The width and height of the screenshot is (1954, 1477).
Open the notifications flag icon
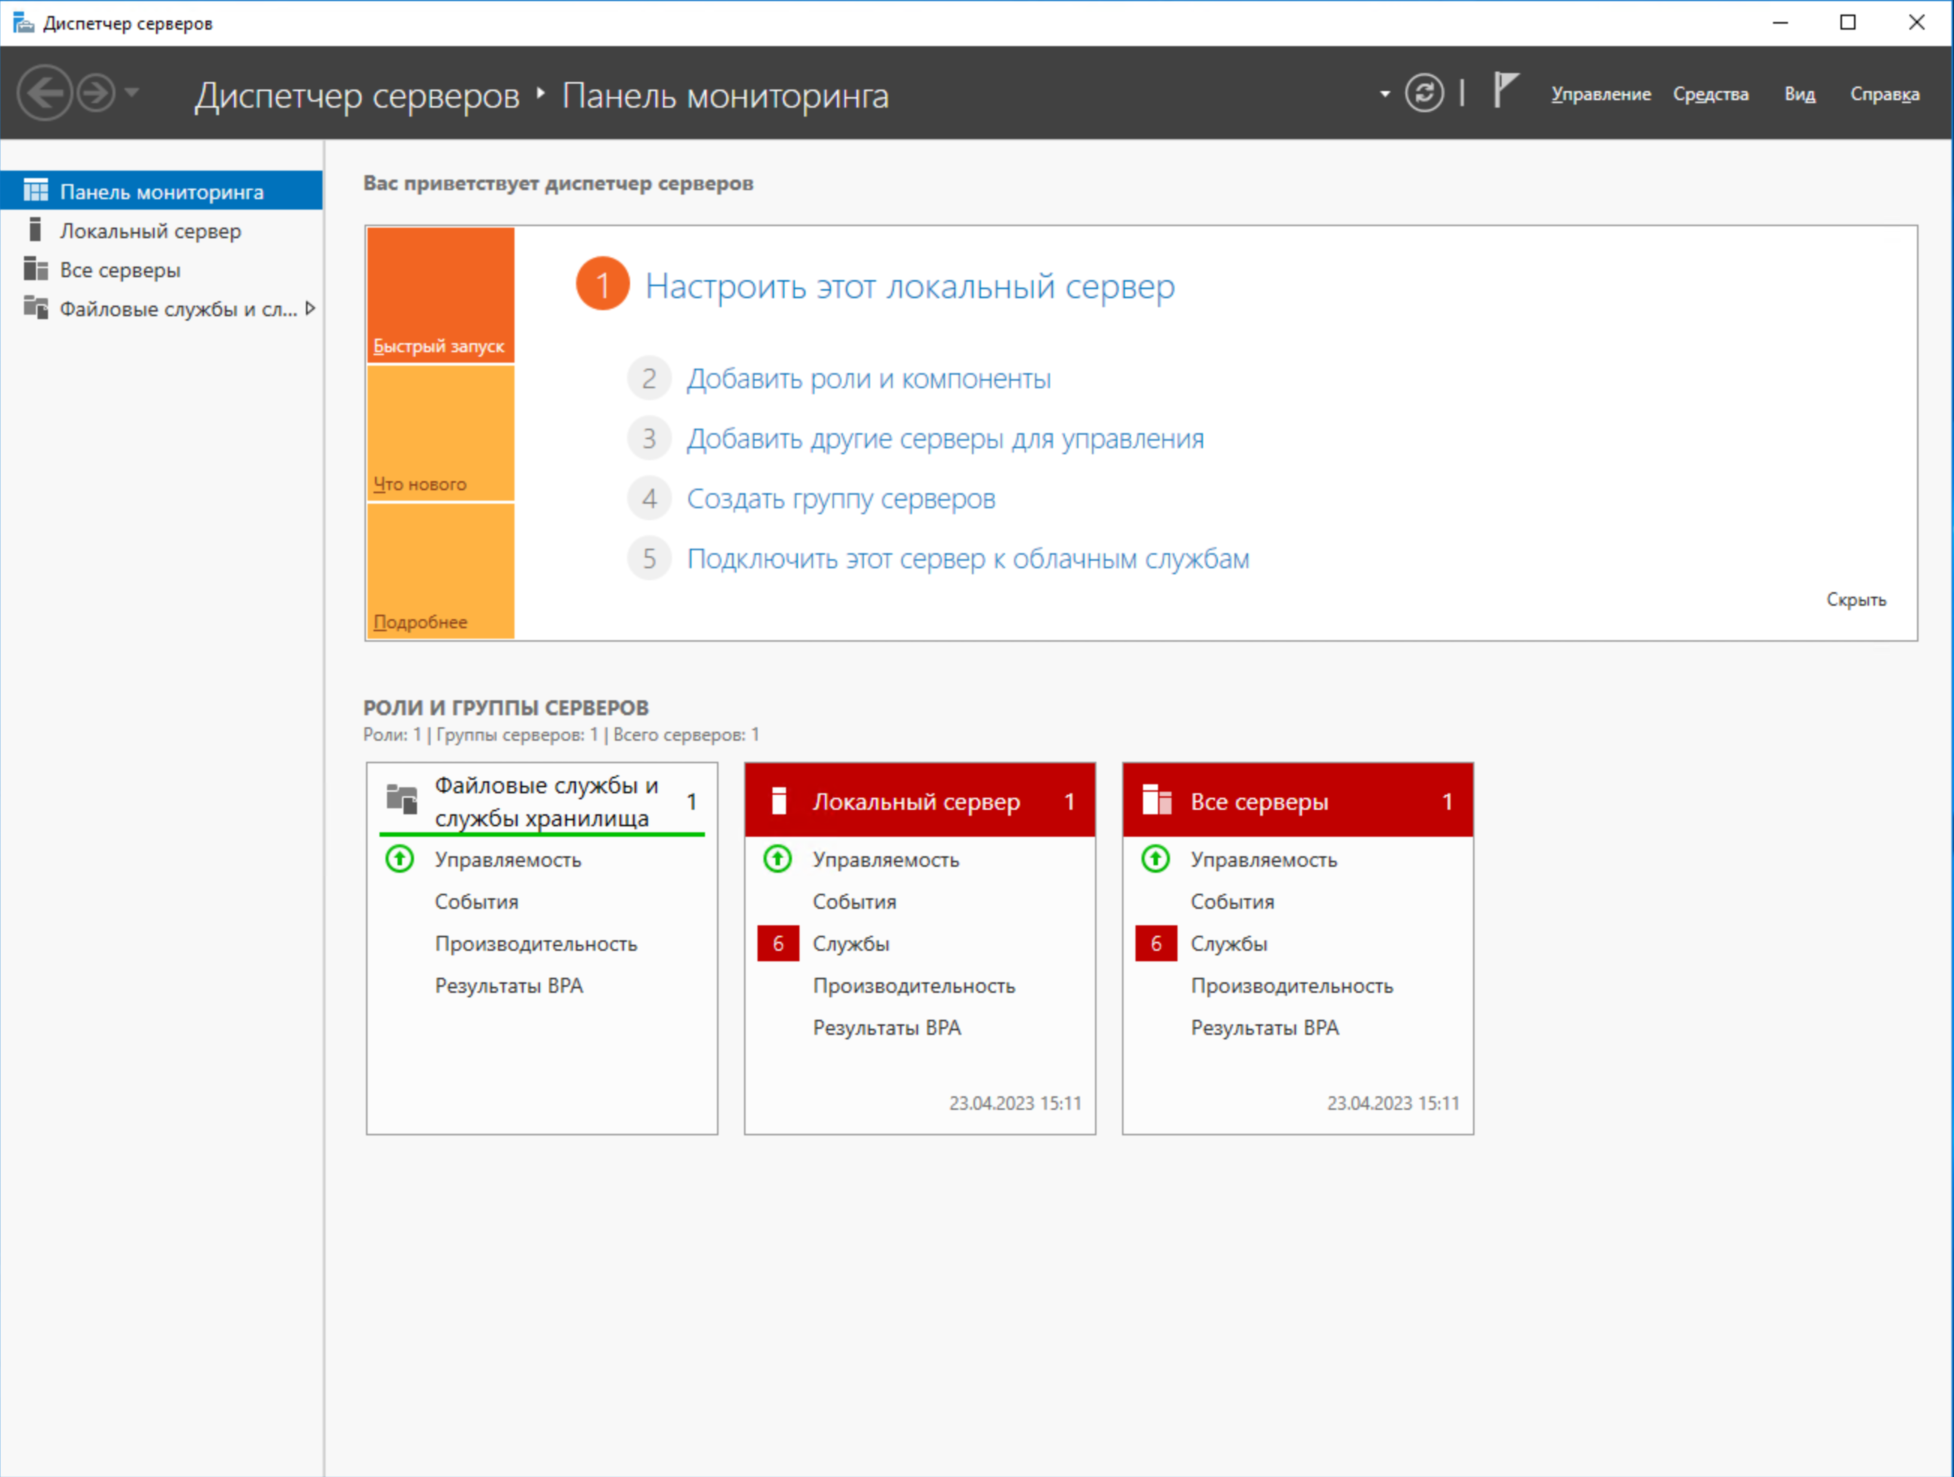pos(1505,91)
